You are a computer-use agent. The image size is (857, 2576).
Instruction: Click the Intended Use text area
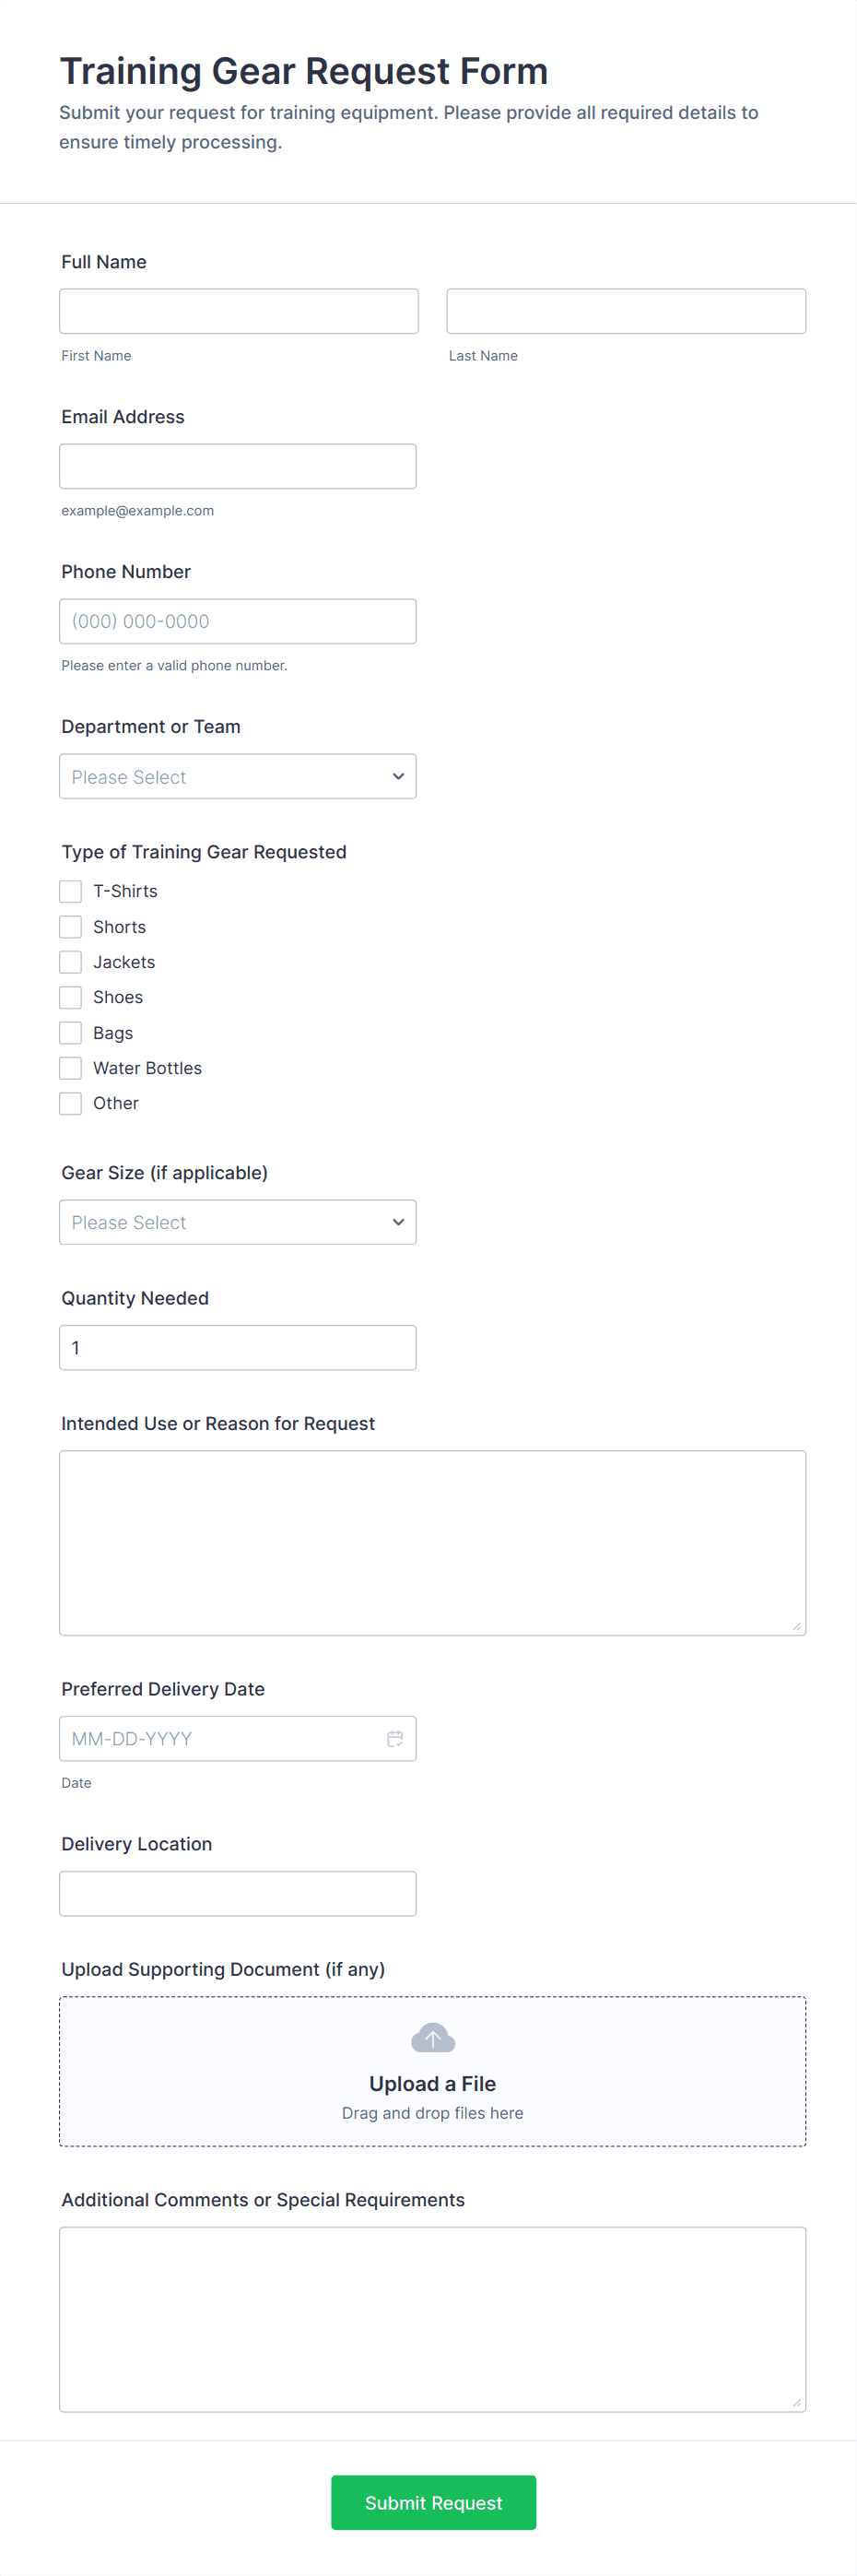click(x=432, y=1542)
